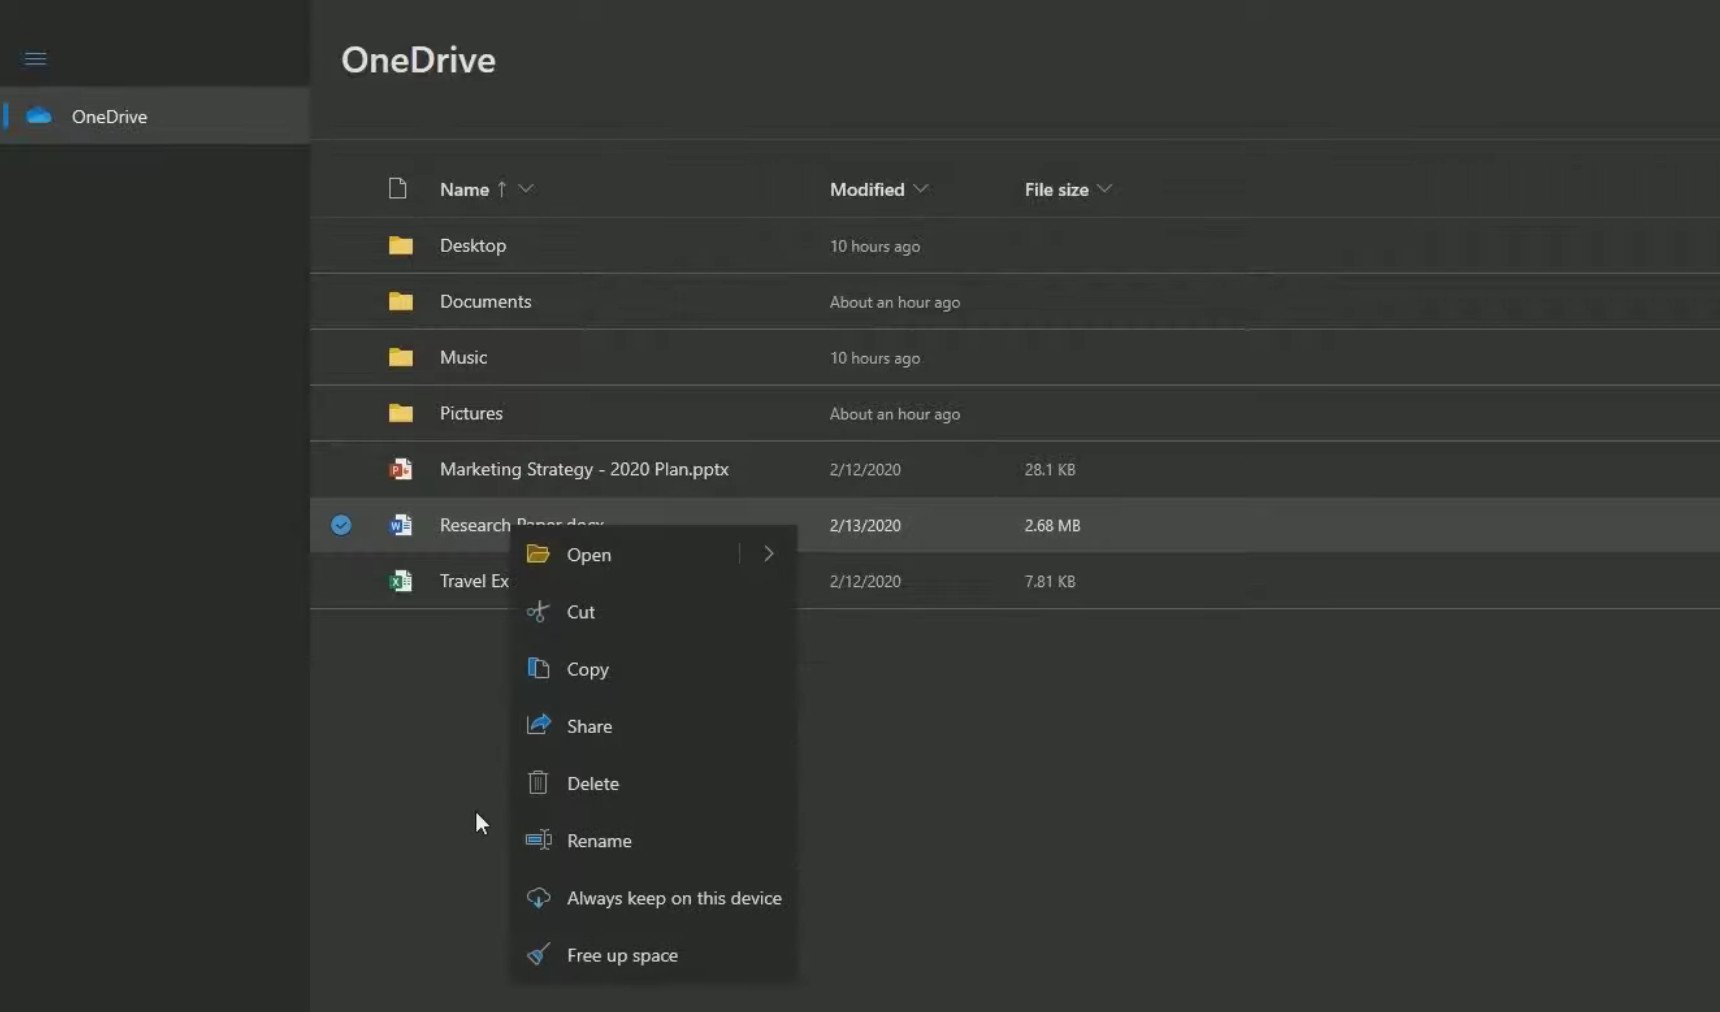Click the scissors Cut icon
Viewport: 1720px width, 1012px height.
(538, 611)
